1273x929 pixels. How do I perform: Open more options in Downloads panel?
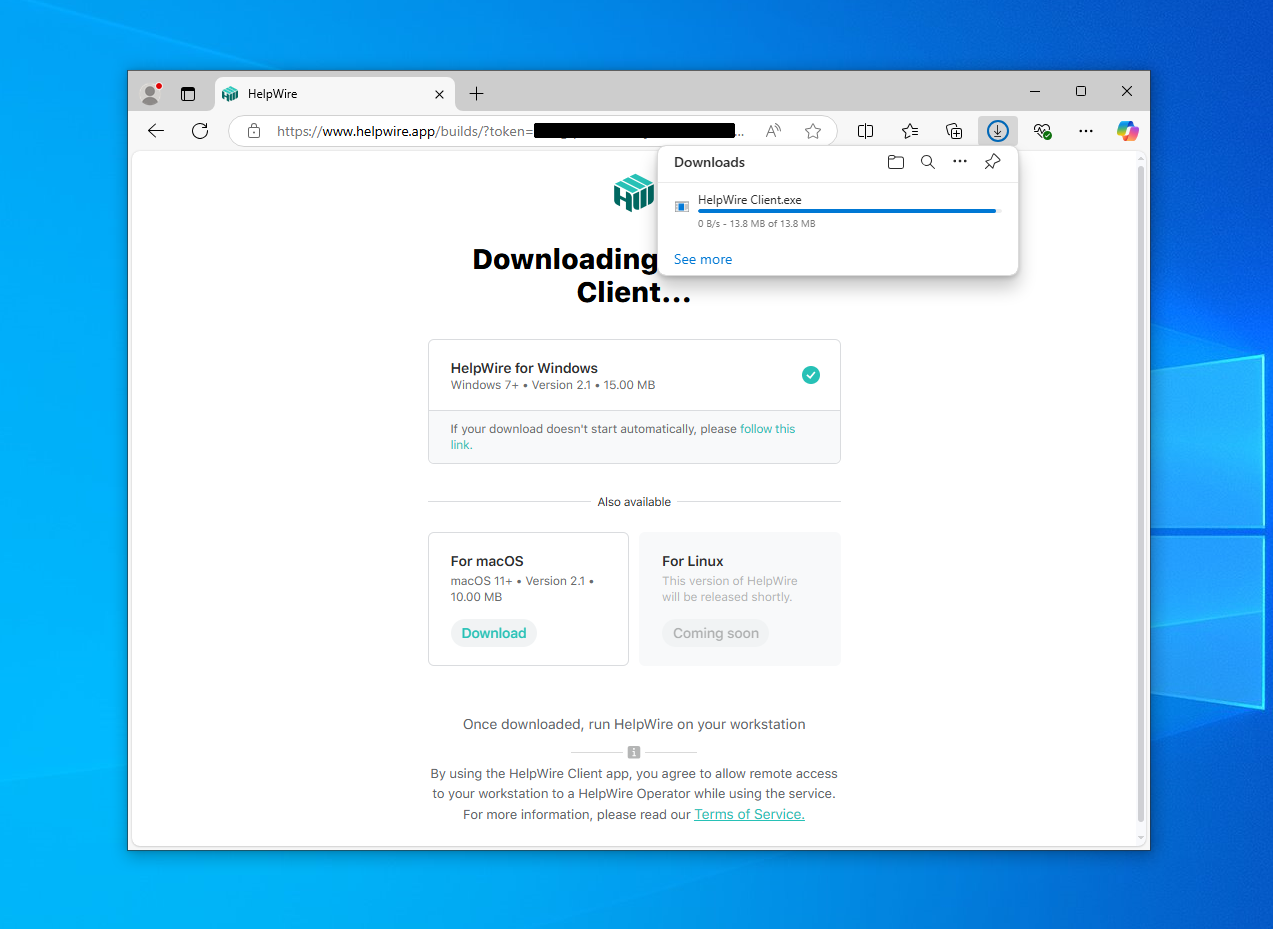point(960,162)
